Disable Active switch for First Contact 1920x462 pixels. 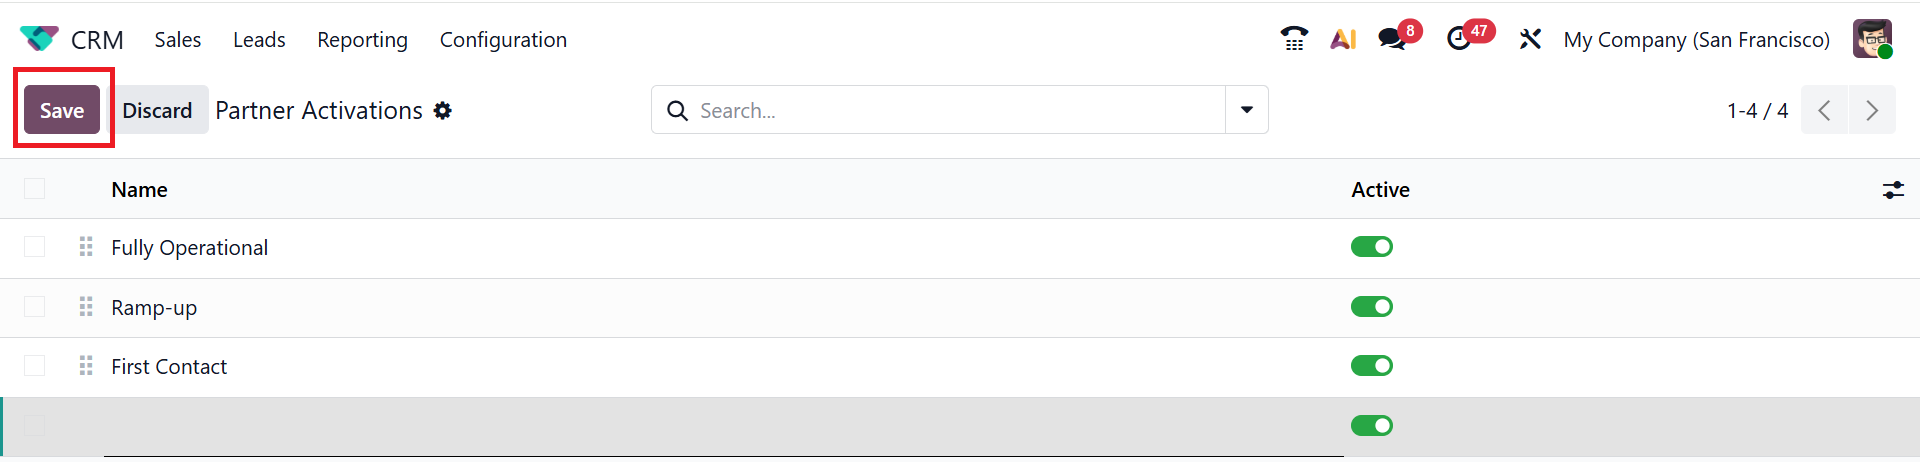(x=1371, y=366)
